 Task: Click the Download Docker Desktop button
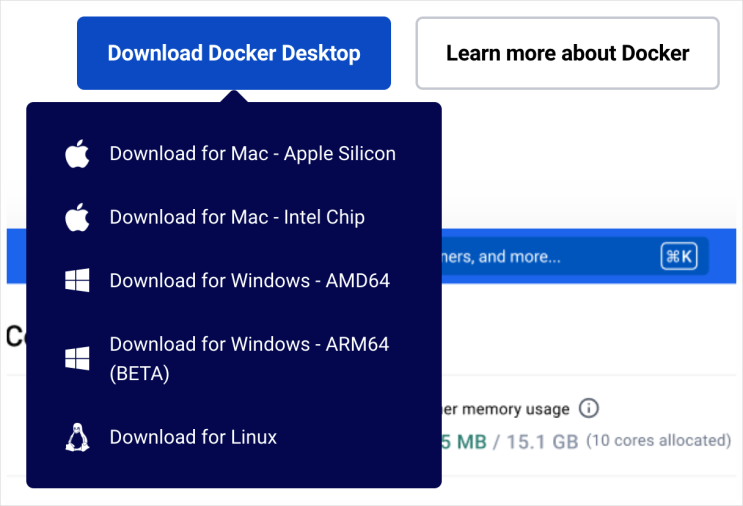coord(234,53)
